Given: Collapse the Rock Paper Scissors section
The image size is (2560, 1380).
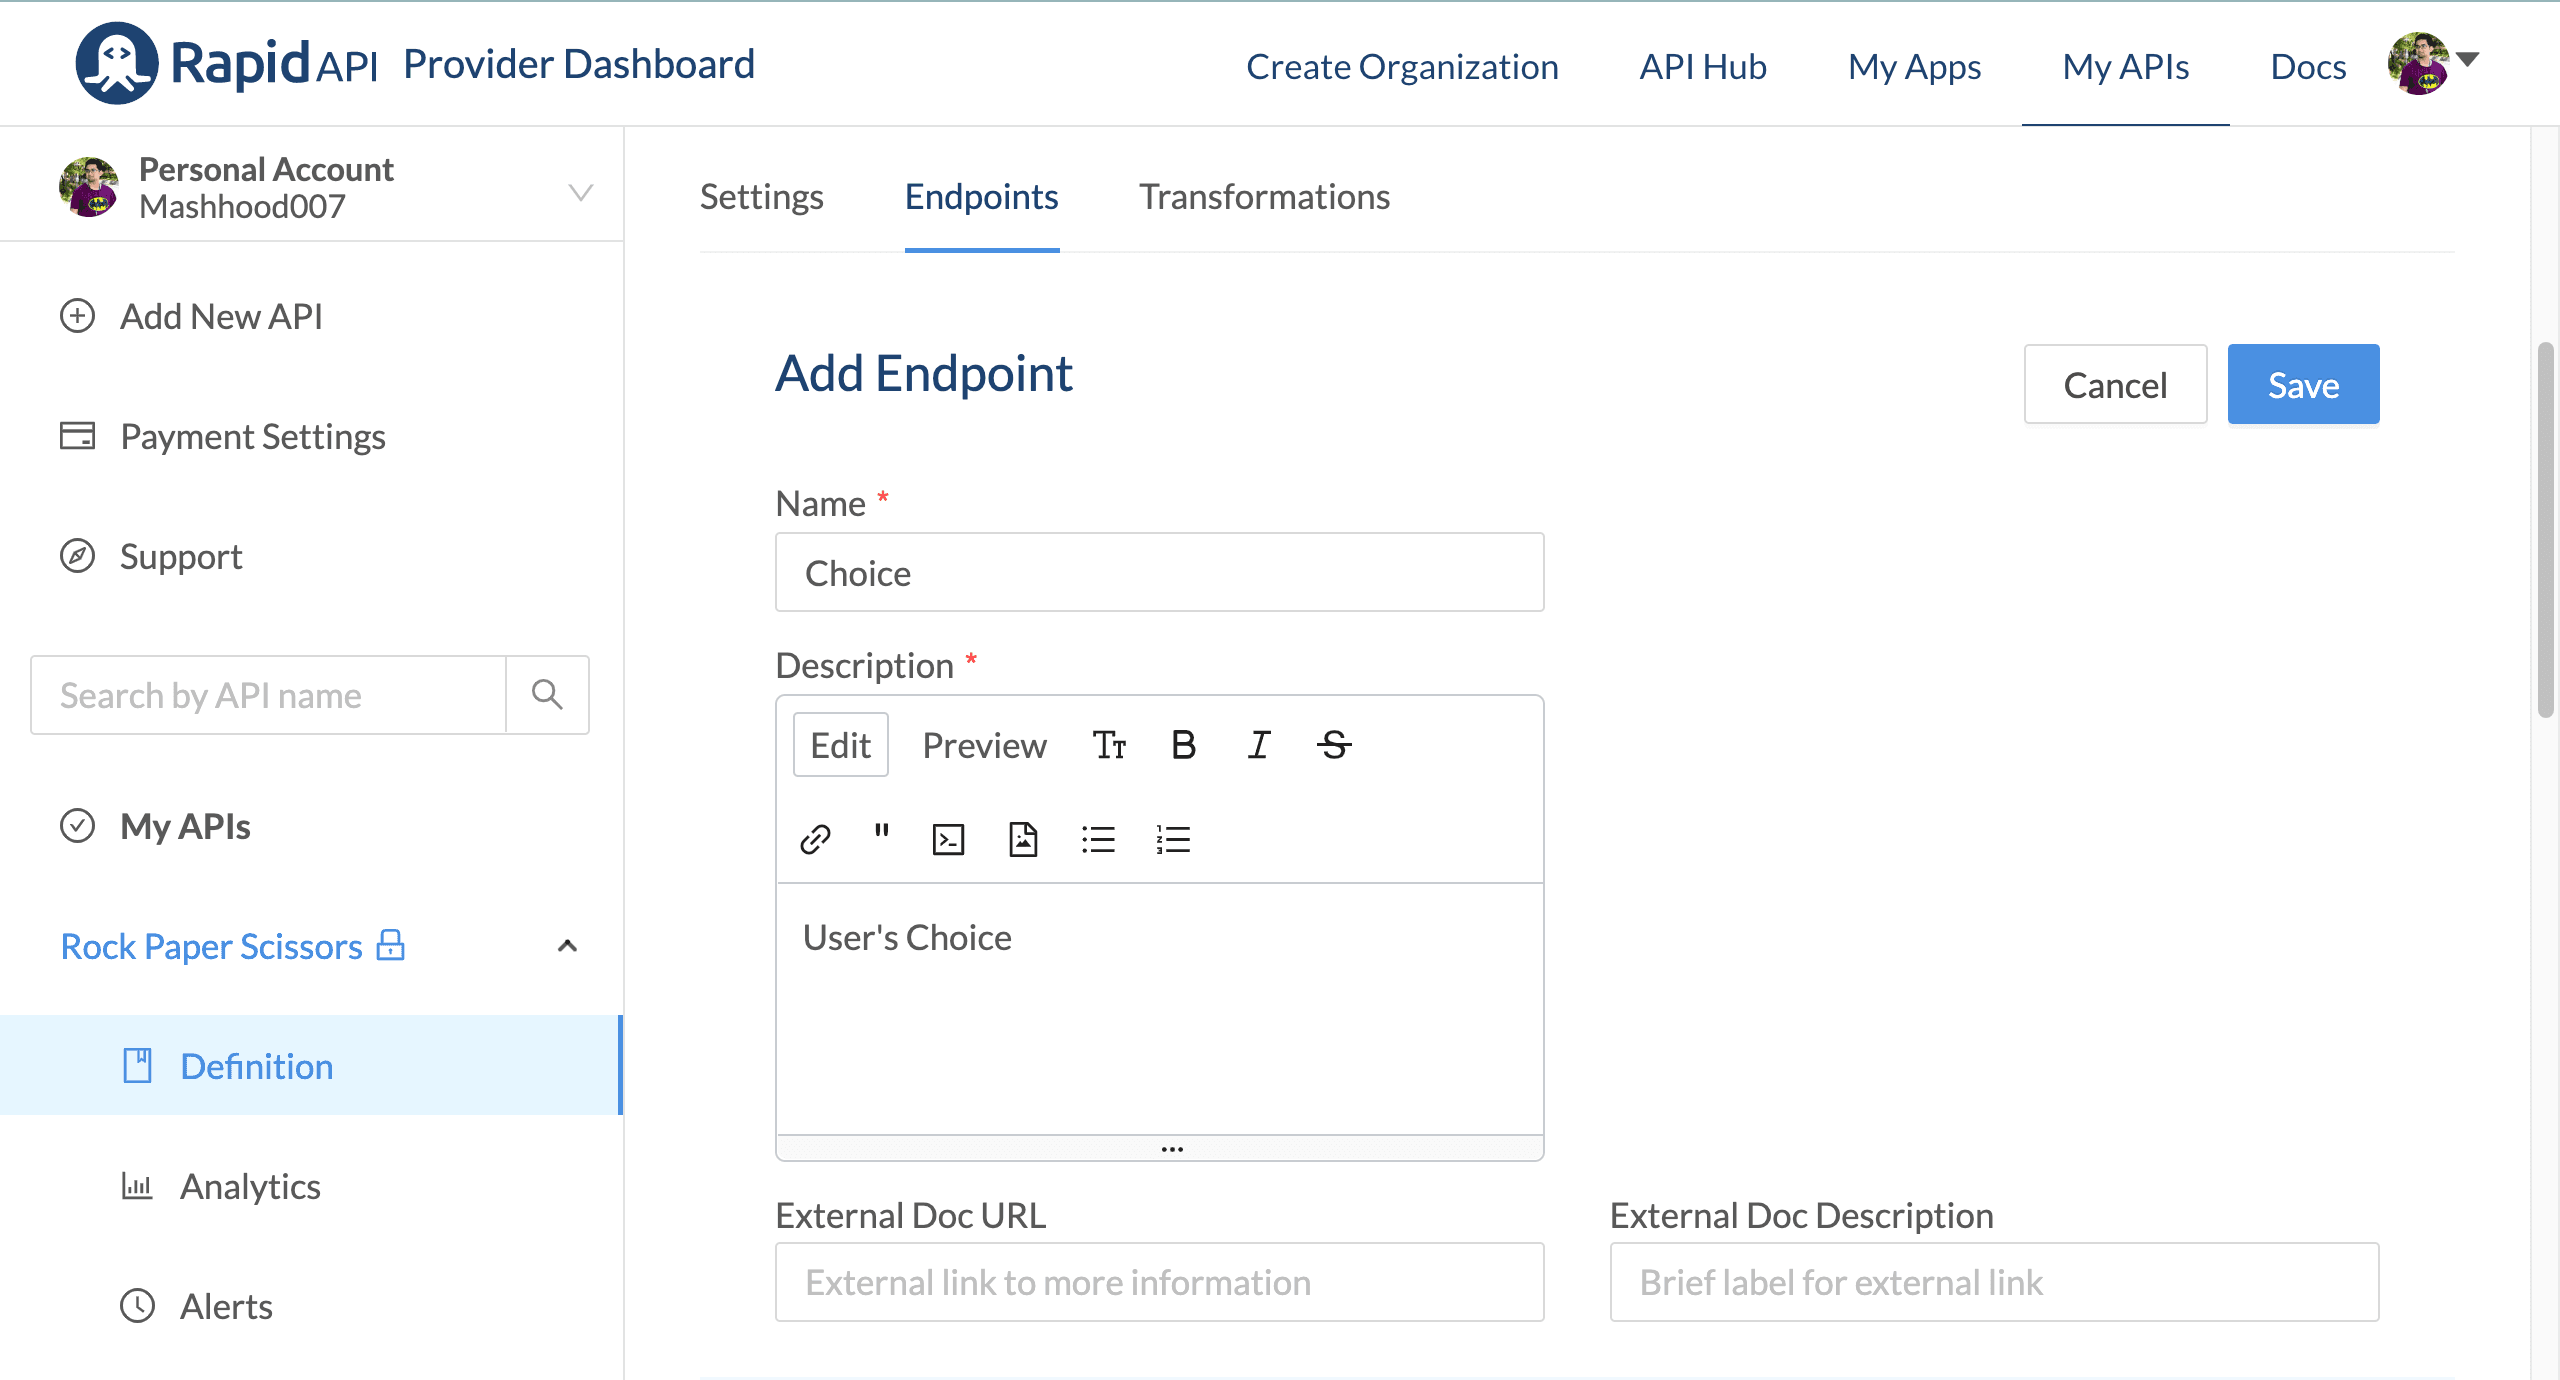Looking at the screenshot, I should tap(567, 946).
